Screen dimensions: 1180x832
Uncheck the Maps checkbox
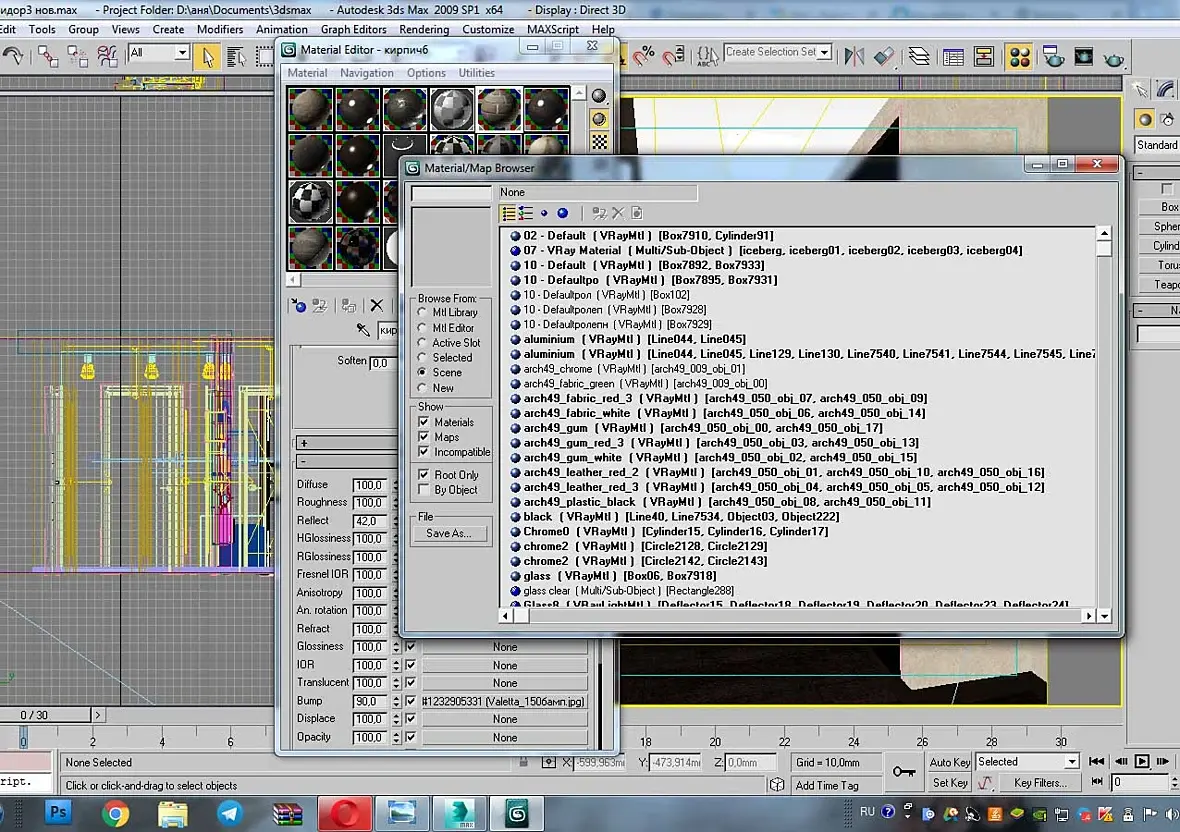point(424,437)
